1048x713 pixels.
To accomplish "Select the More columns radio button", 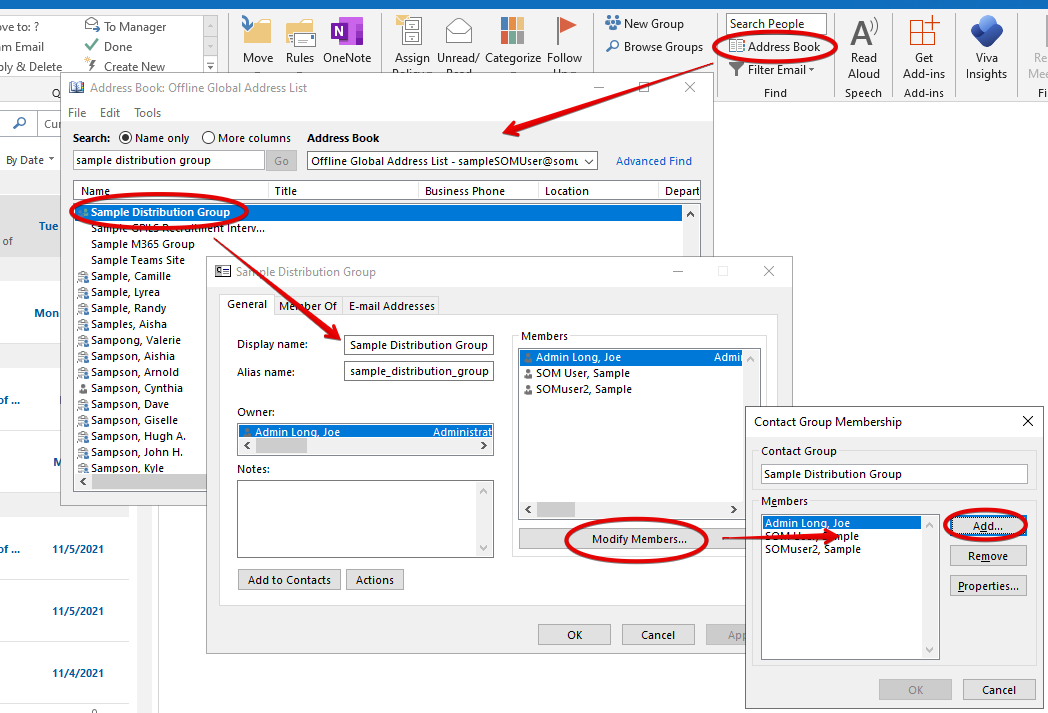I will click(208, 138).
